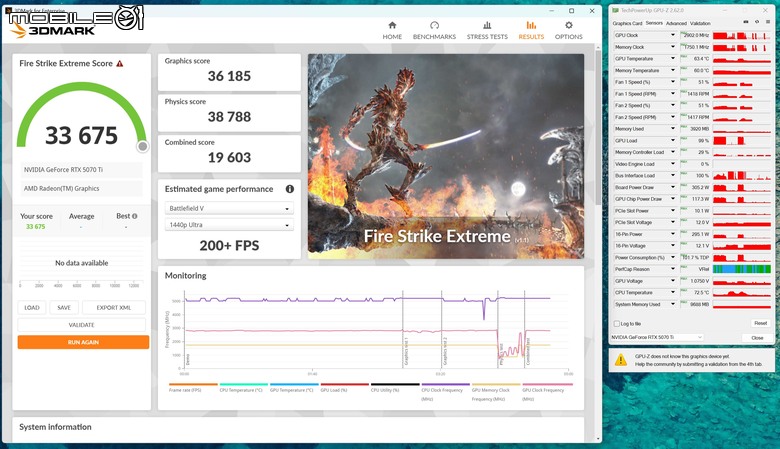The height and width of the screenshot is (449, 780).
Task: Switch to the Graphics Card tab in GPU-Z
Action: click(627, 23)
